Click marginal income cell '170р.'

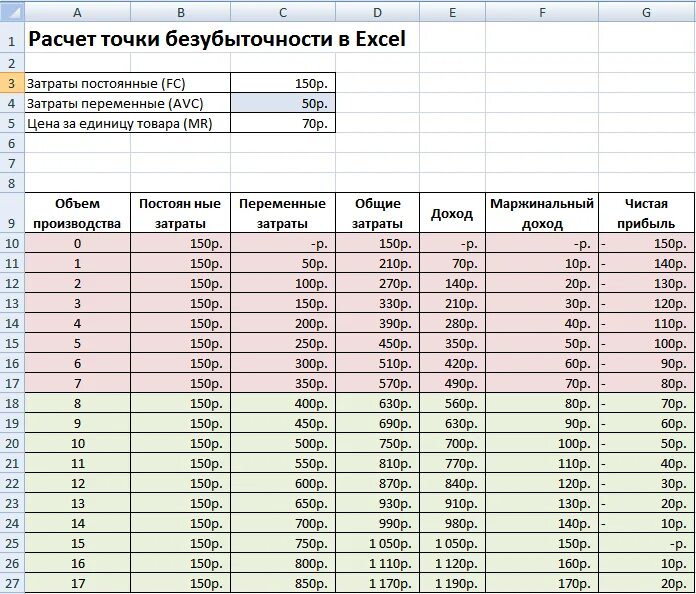(542, 583)
